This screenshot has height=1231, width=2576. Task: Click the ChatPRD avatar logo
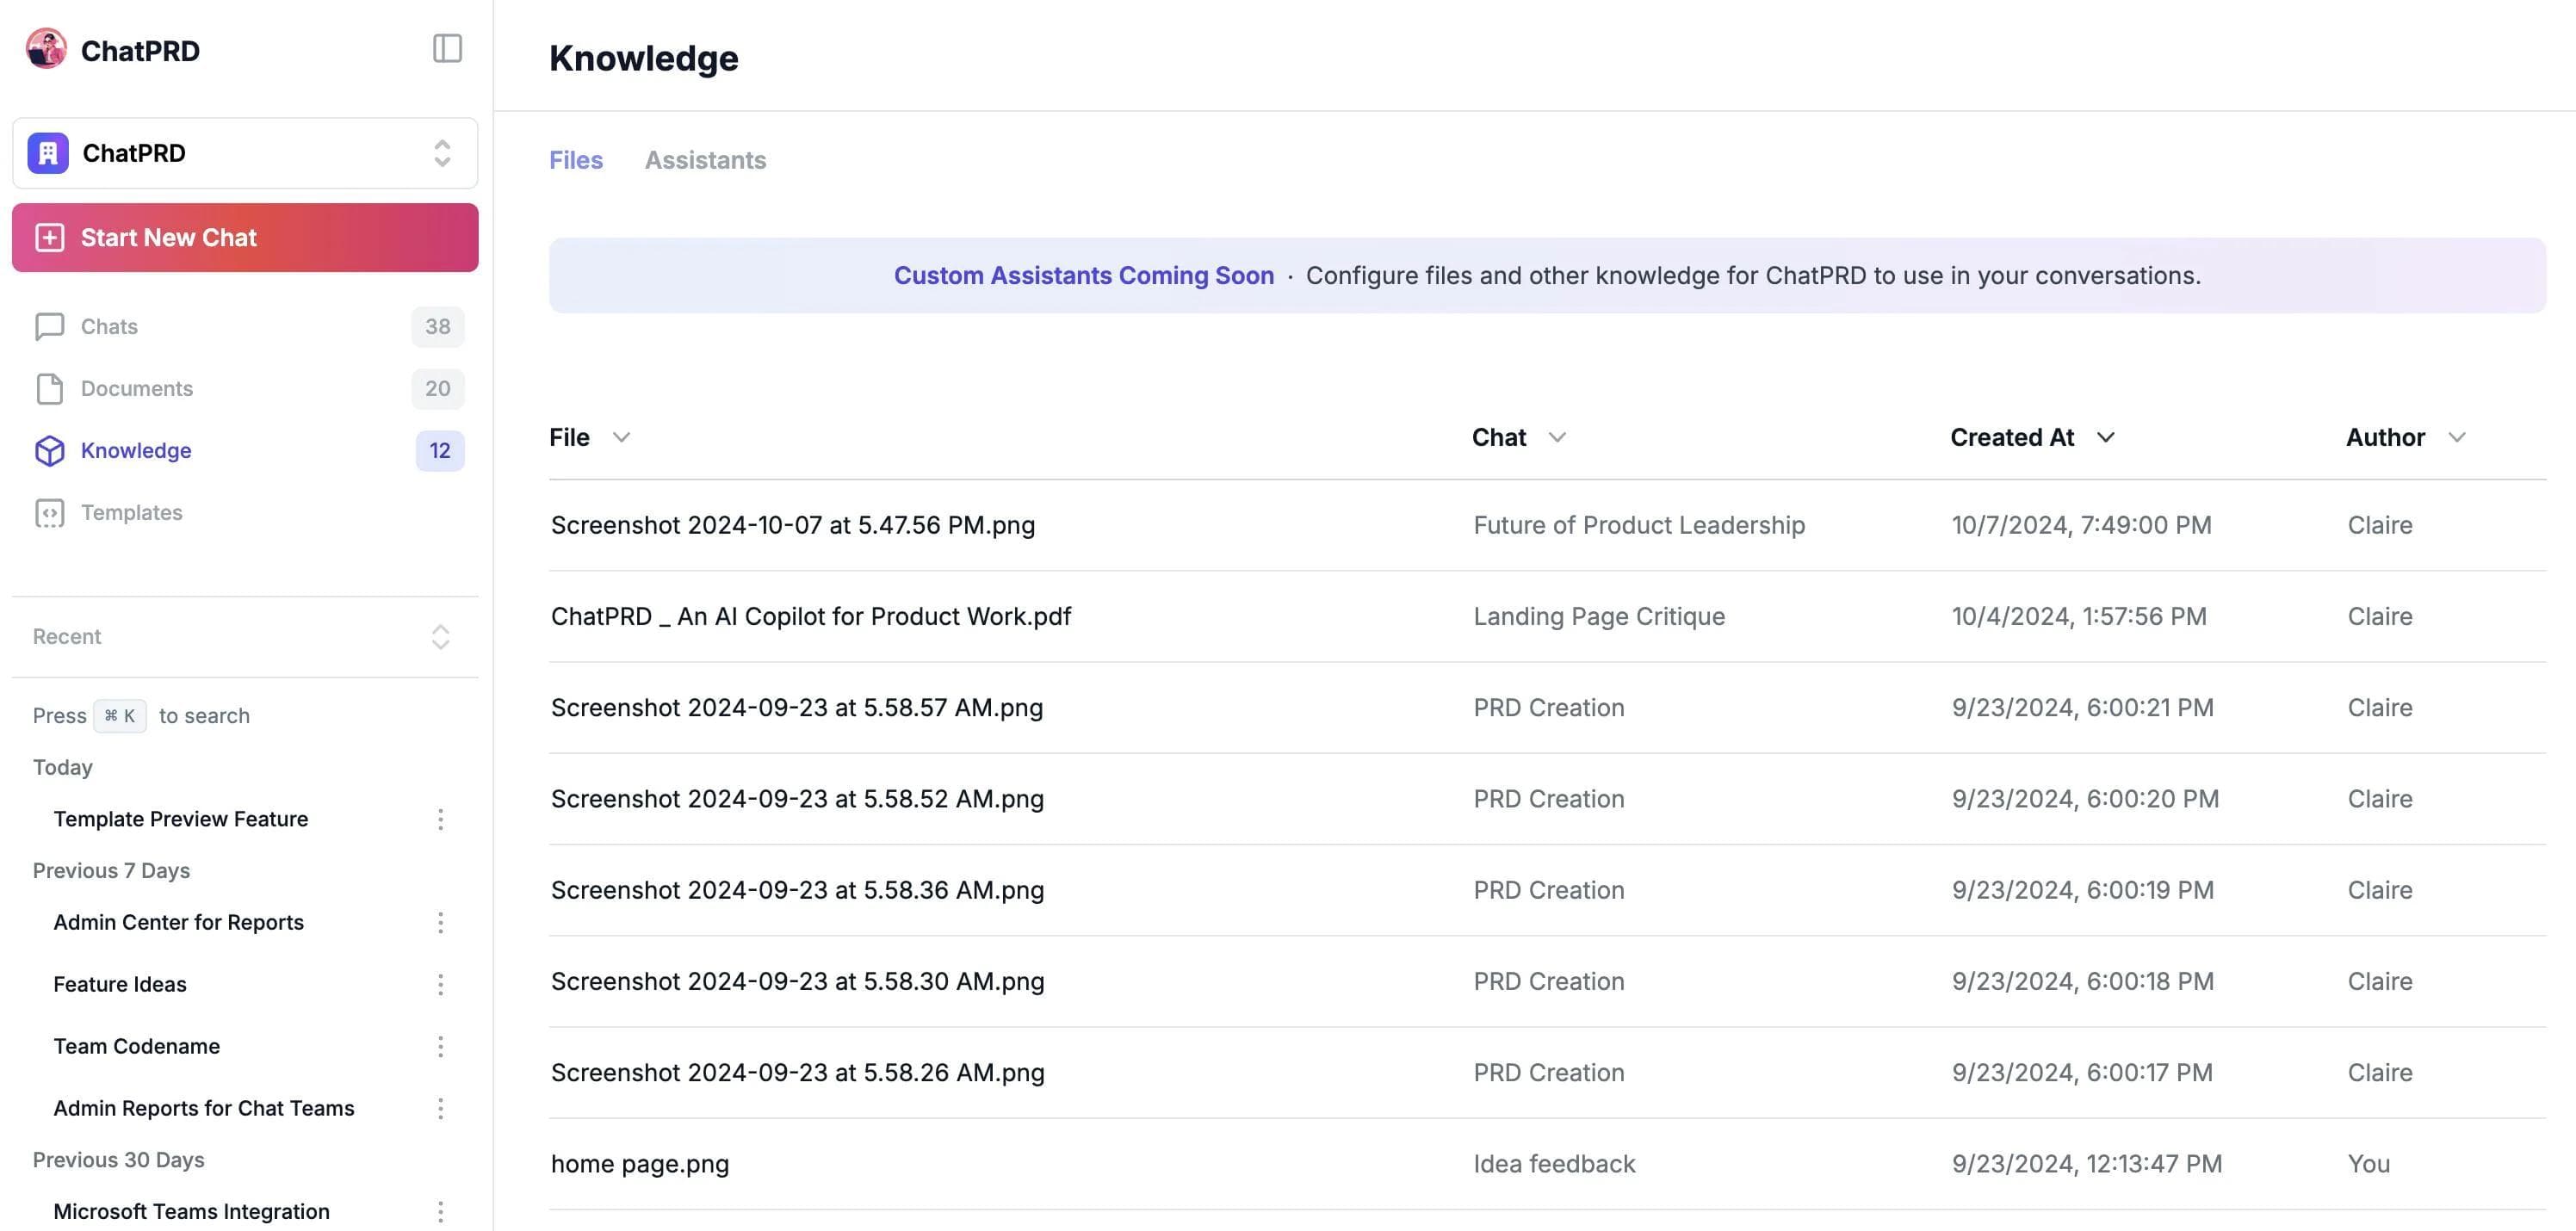pyautogui.click(x=46, y=49)
